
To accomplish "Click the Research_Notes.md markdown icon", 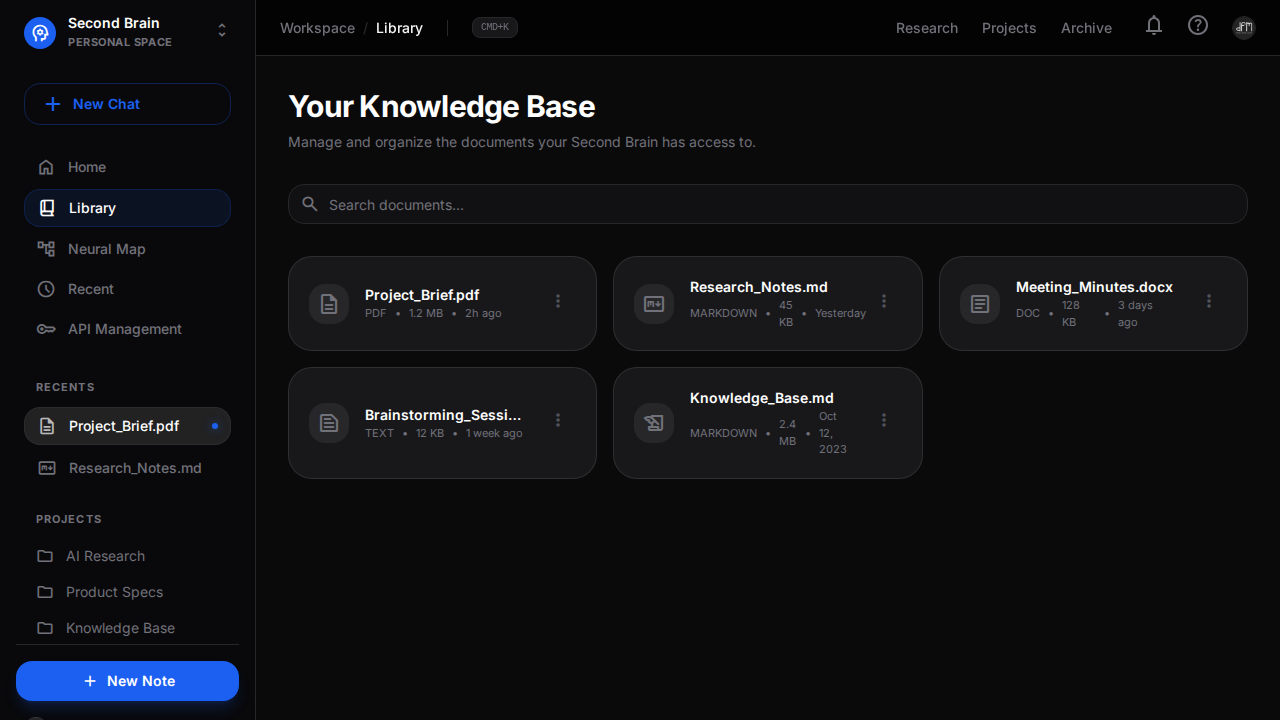I will pyautogui.click(x=654, y=304).
